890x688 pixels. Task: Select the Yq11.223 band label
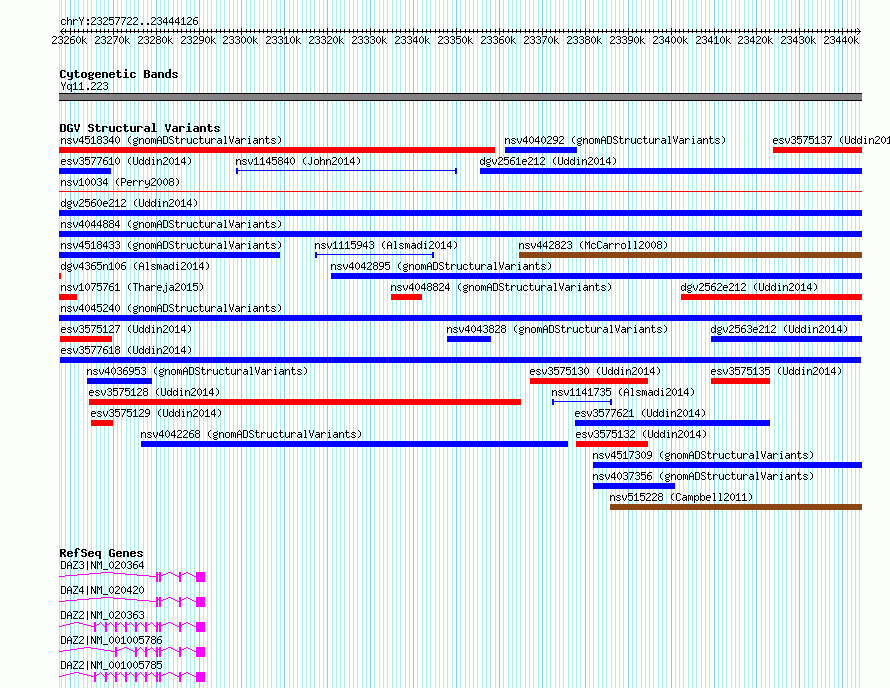click(x=84, y=86)
